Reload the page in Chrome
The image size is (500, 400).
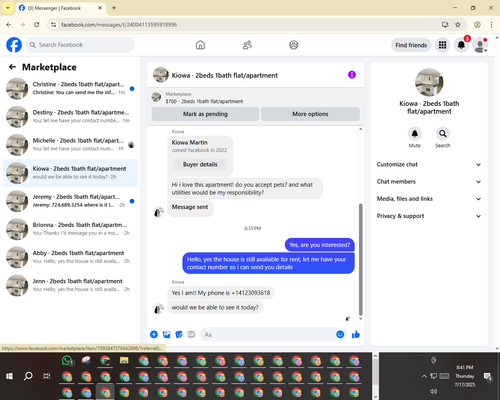click(x=37, y=24)
